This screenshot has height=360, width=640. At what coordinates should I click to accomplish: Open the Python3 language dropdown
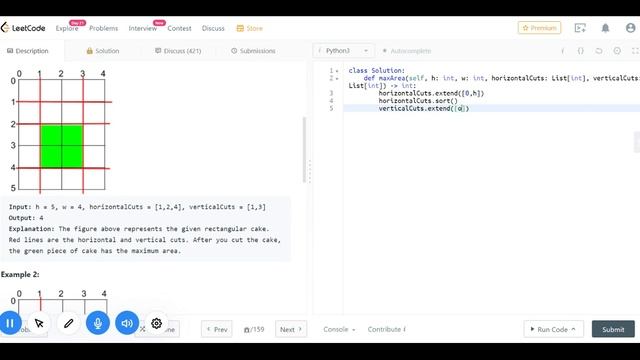pos(343,51)
